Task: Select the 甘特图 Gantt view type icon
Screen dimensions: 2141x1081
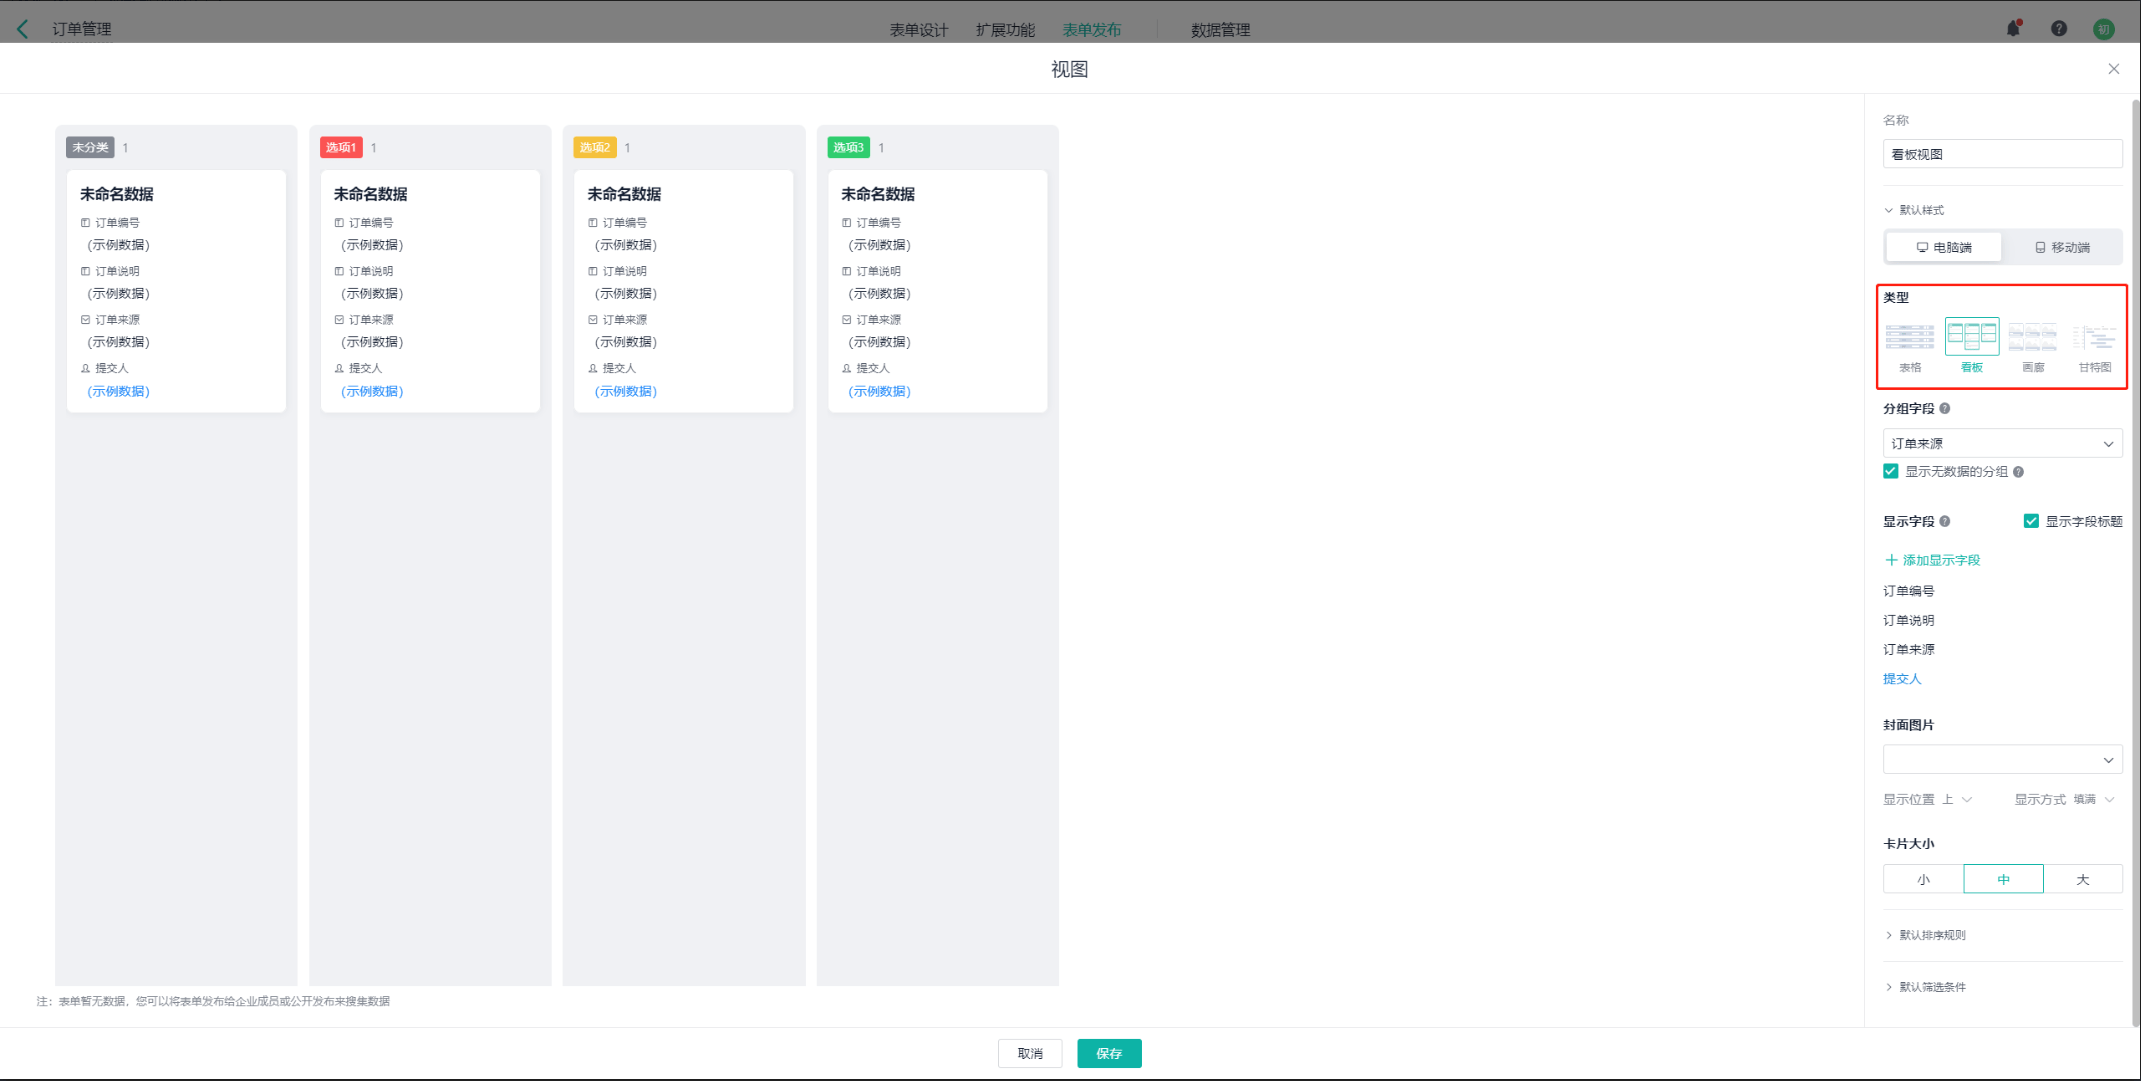Action: click(2094, 338)
